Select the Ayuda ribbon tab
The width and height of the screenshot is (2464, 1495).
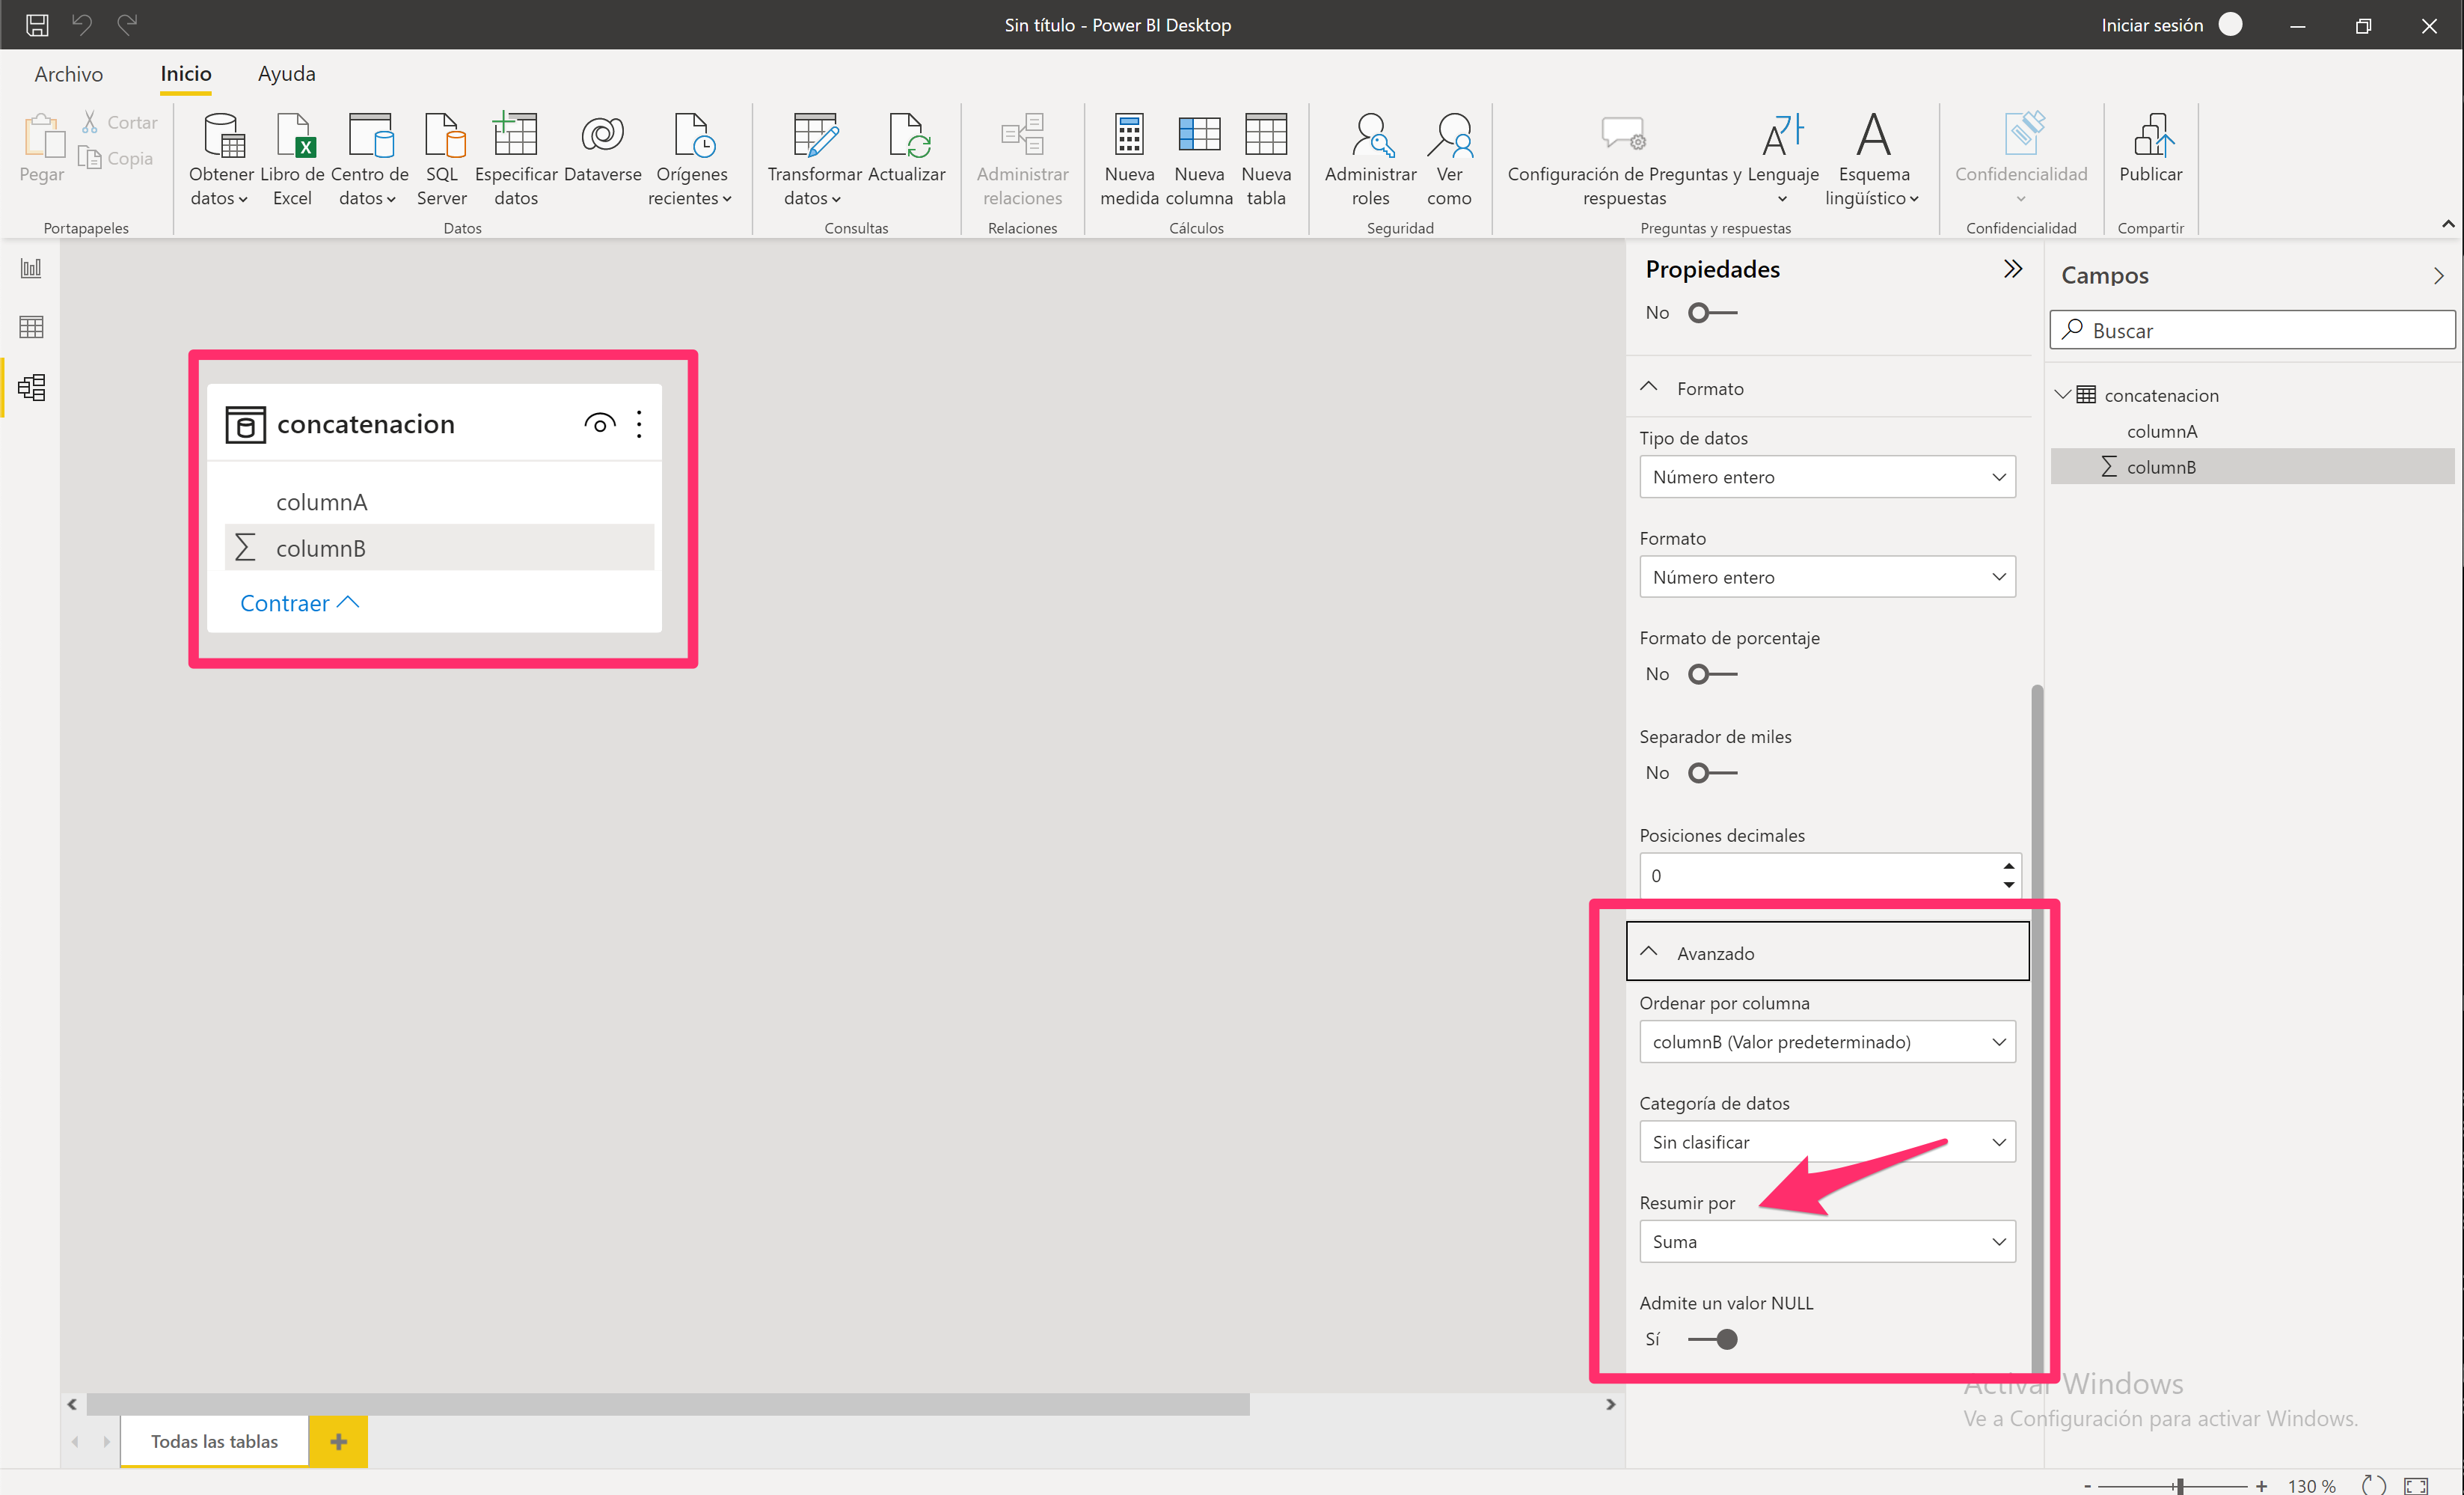pyautogui.click(x=287, y=74)
